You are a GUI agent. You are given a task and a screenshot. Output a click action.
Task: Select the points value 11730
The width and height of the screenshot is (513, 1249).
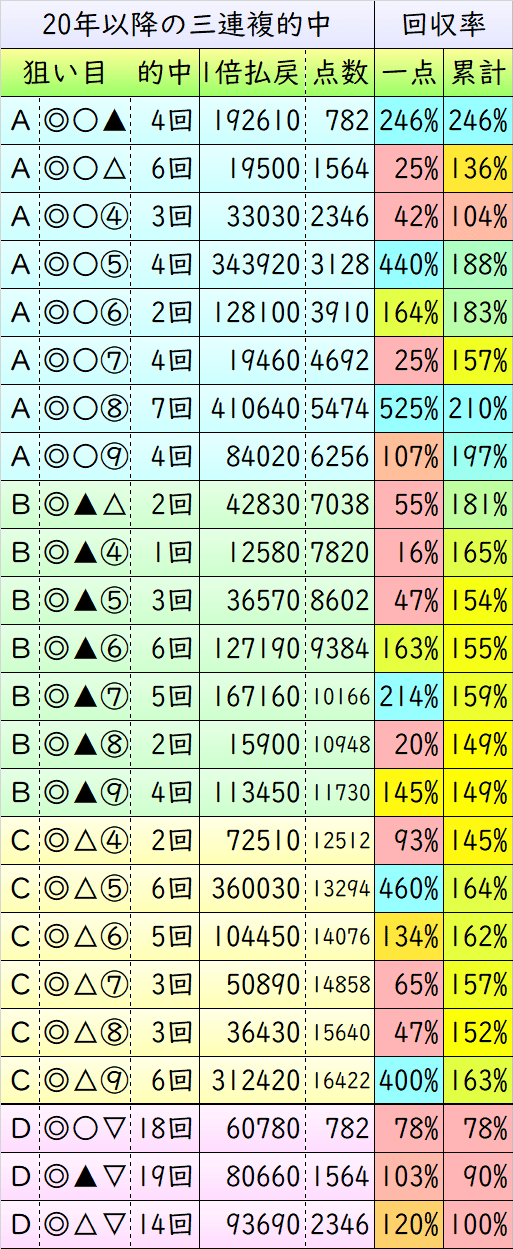[341, 793]
